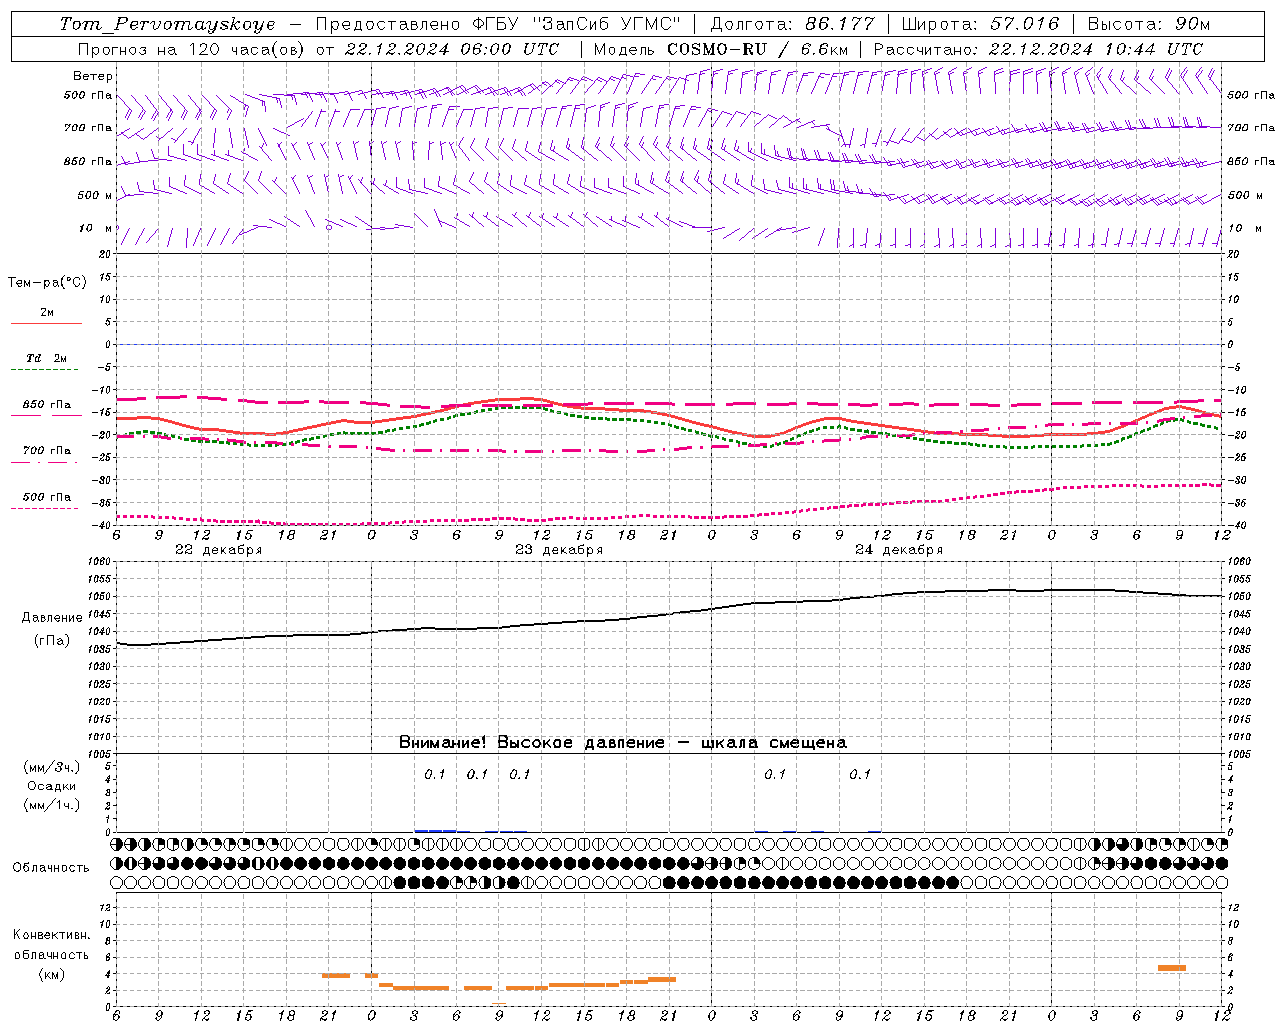Click the blue precipitation bar in Осадки panel
Image resolution: width=1280 pixels, height=1024 pixels.
point(435,830)
